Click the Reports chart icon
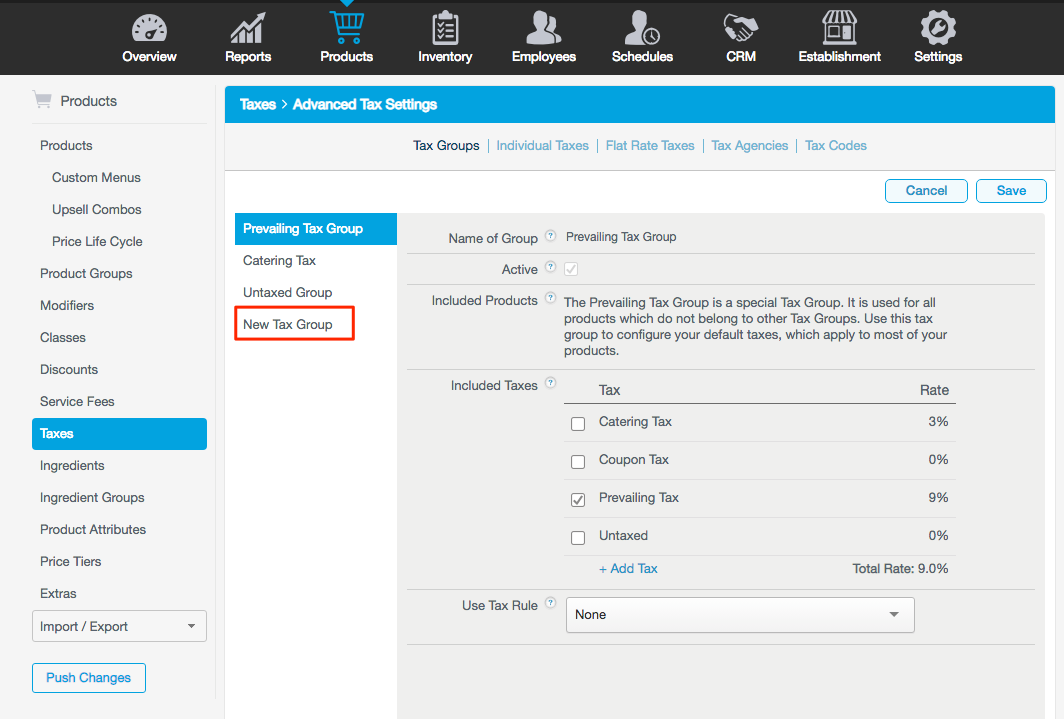 (x=247, y=27)
